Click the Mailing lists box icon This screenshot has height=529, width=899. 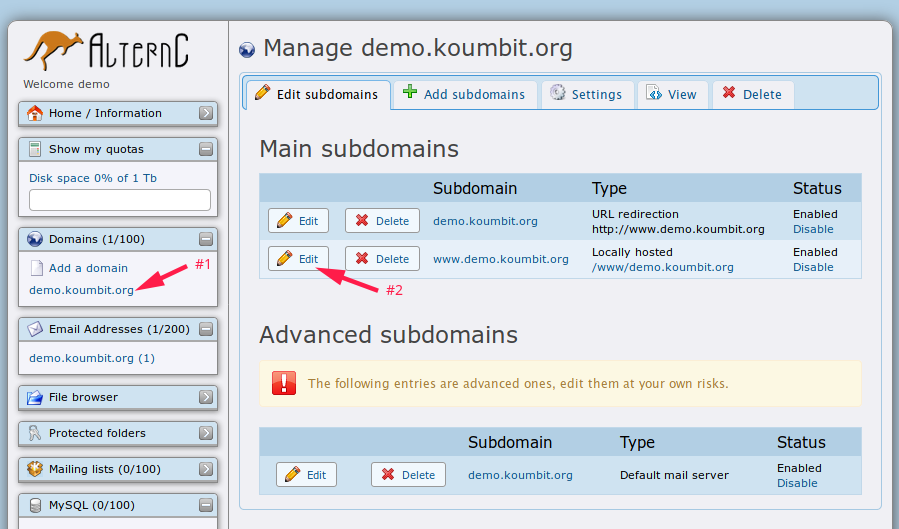tap(35, 469)
